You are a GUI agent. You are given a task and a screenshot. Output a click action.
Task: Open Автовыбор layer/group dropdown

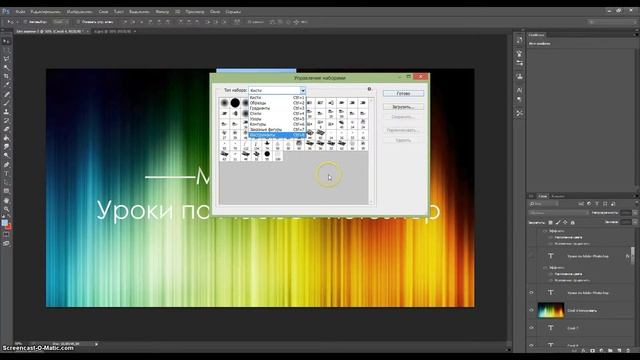point(60,22)
